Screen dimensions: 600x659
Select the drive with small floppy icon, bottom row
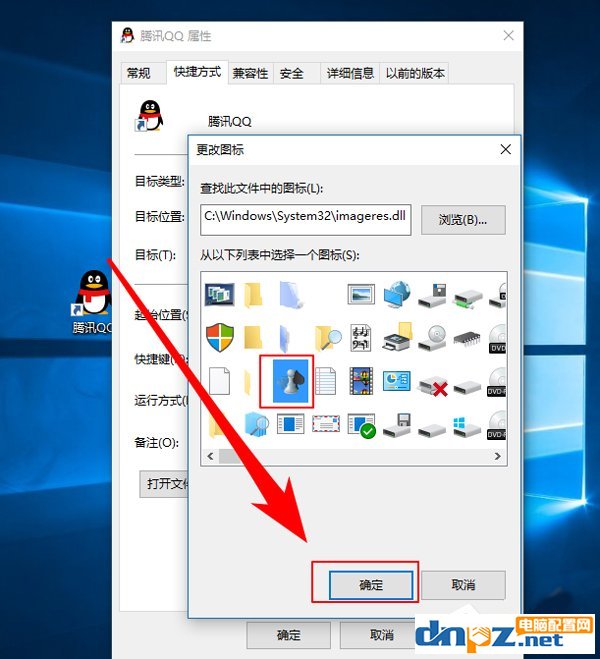tap(397, 425)
